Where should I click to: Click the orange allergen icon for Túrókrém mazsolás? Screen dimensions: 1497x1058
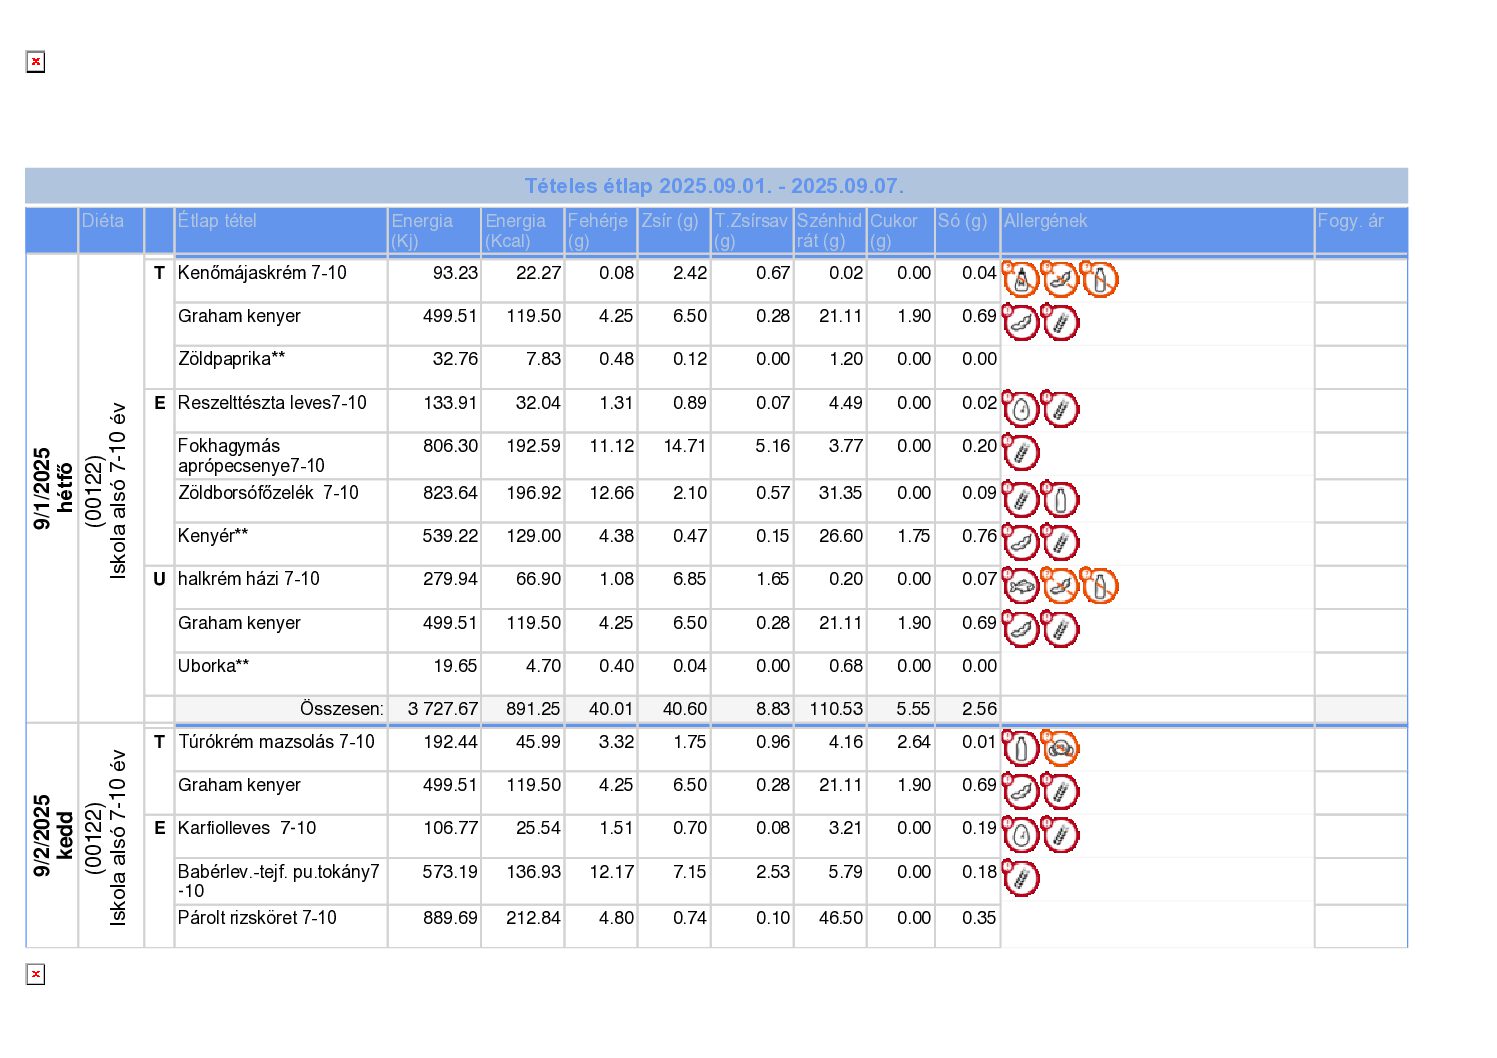pos(1060,749)
